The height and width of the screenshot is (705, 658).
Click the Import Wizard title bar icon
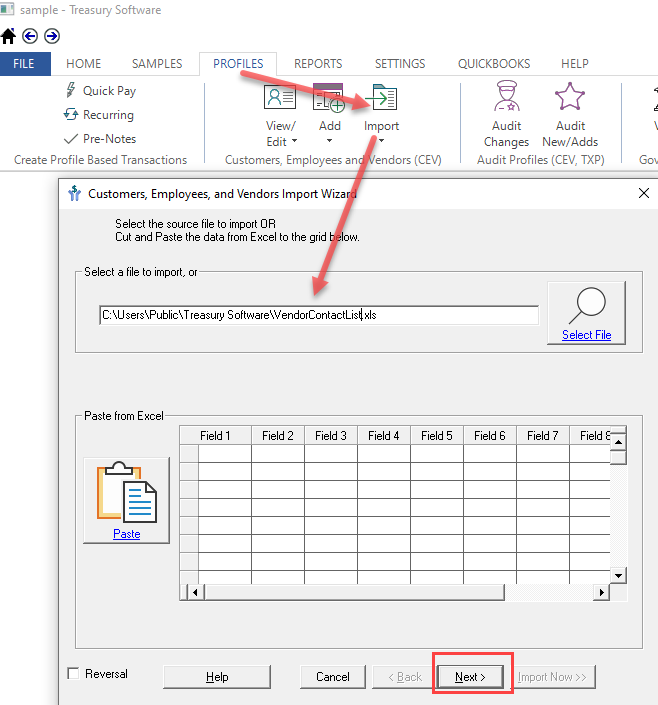[x=74, y=193]
